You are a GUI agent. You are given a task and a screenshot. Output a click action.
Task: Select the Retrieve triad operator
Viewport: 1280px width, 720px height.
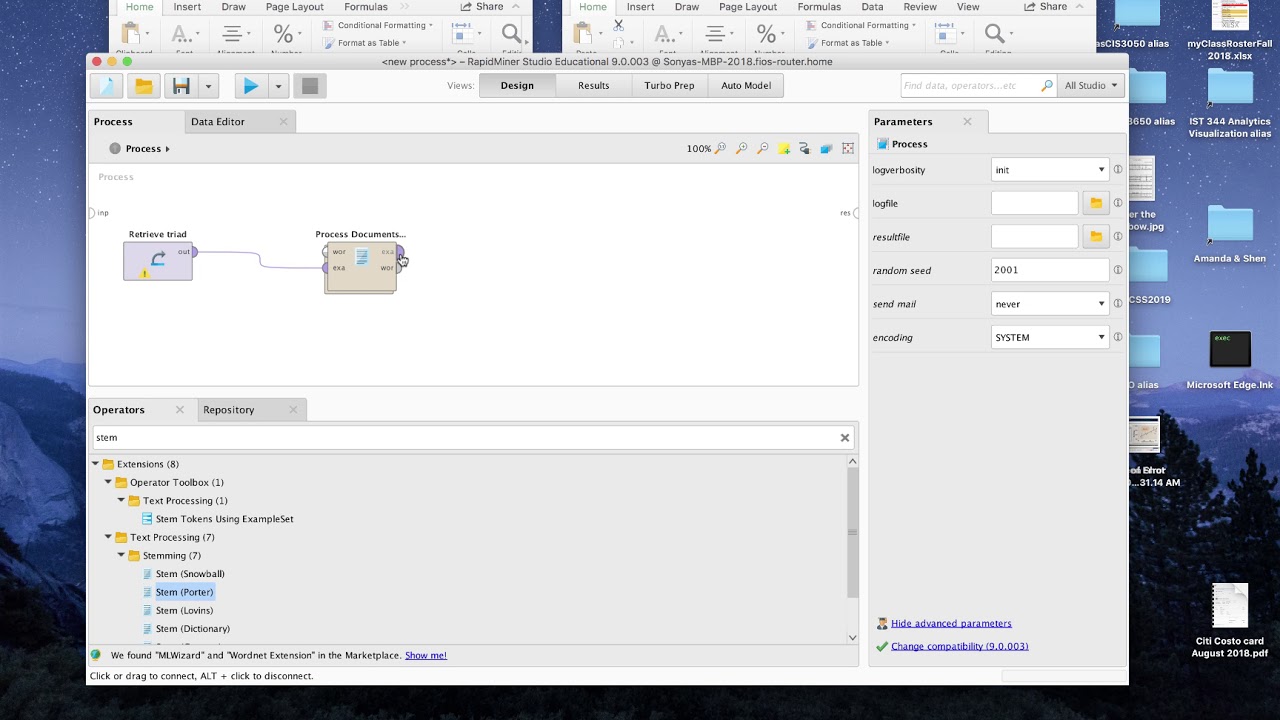coord(158,261)
